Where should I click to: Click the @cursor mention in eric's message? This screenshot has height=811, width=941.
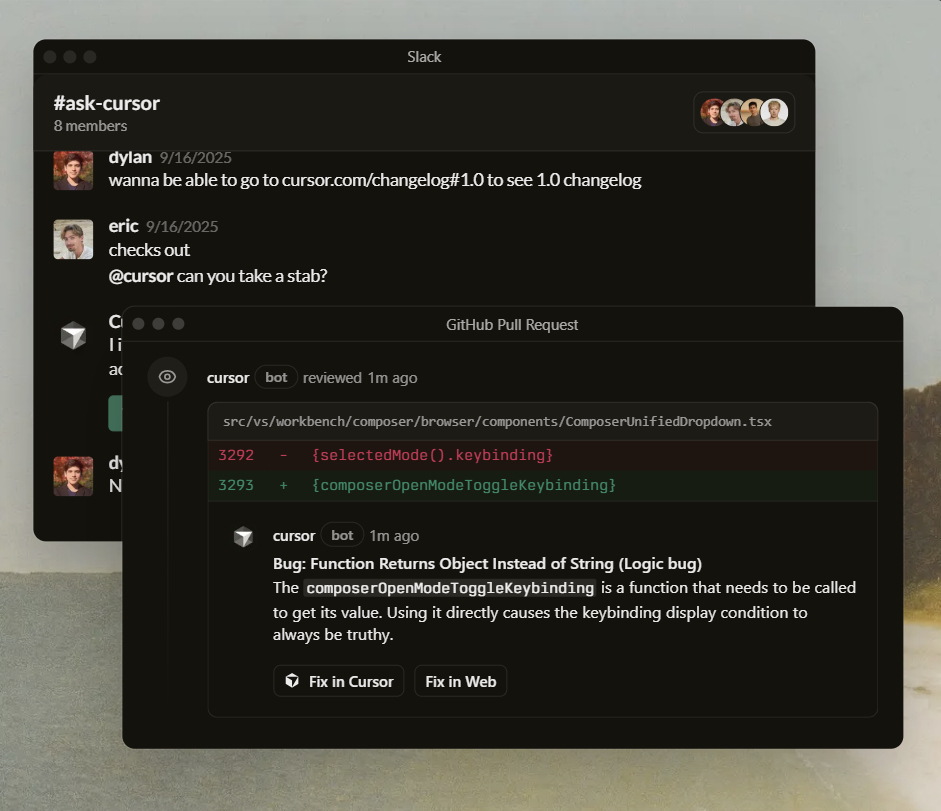(x=141, y=275)
